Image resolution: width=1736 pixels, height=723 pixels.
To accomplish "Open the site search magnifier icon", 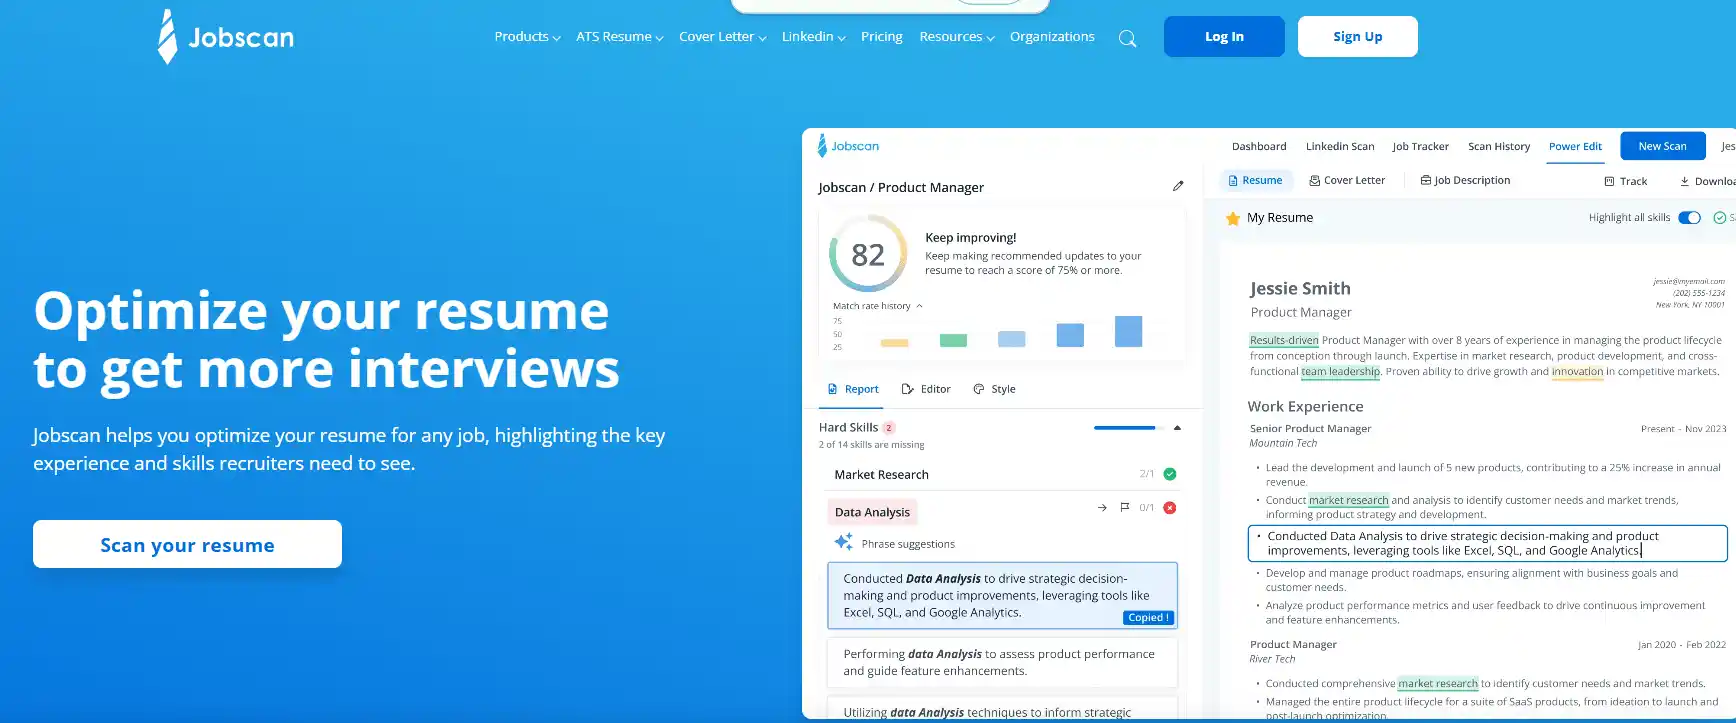I will [1127, 39].
